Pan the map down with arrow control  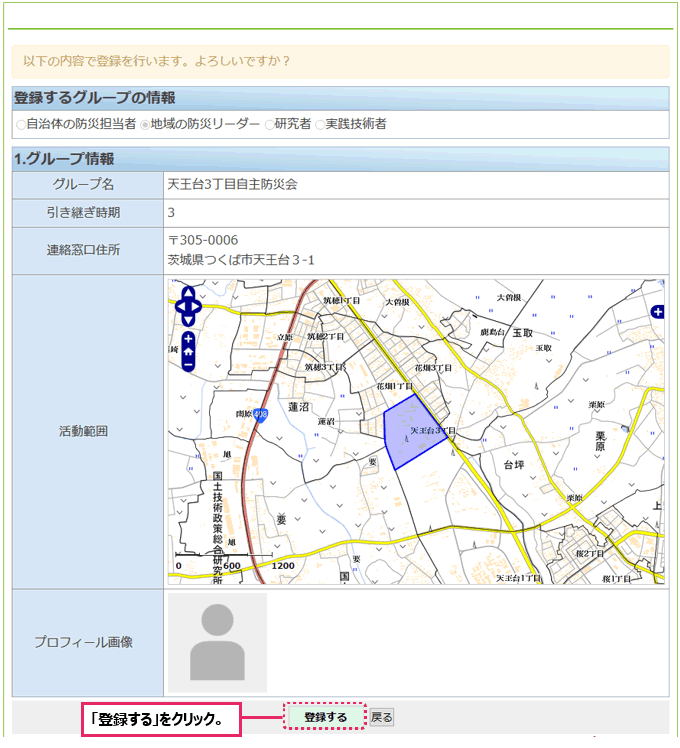tap(188, 319)
